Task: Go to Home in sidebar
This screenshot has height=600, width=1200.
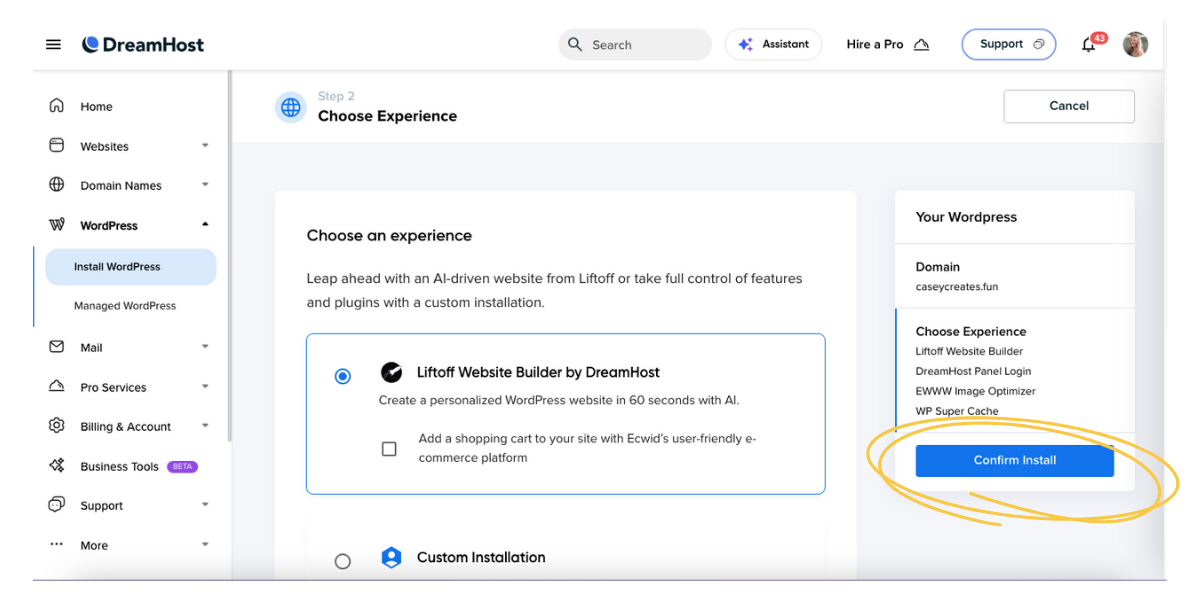Action: pos(96,107)
